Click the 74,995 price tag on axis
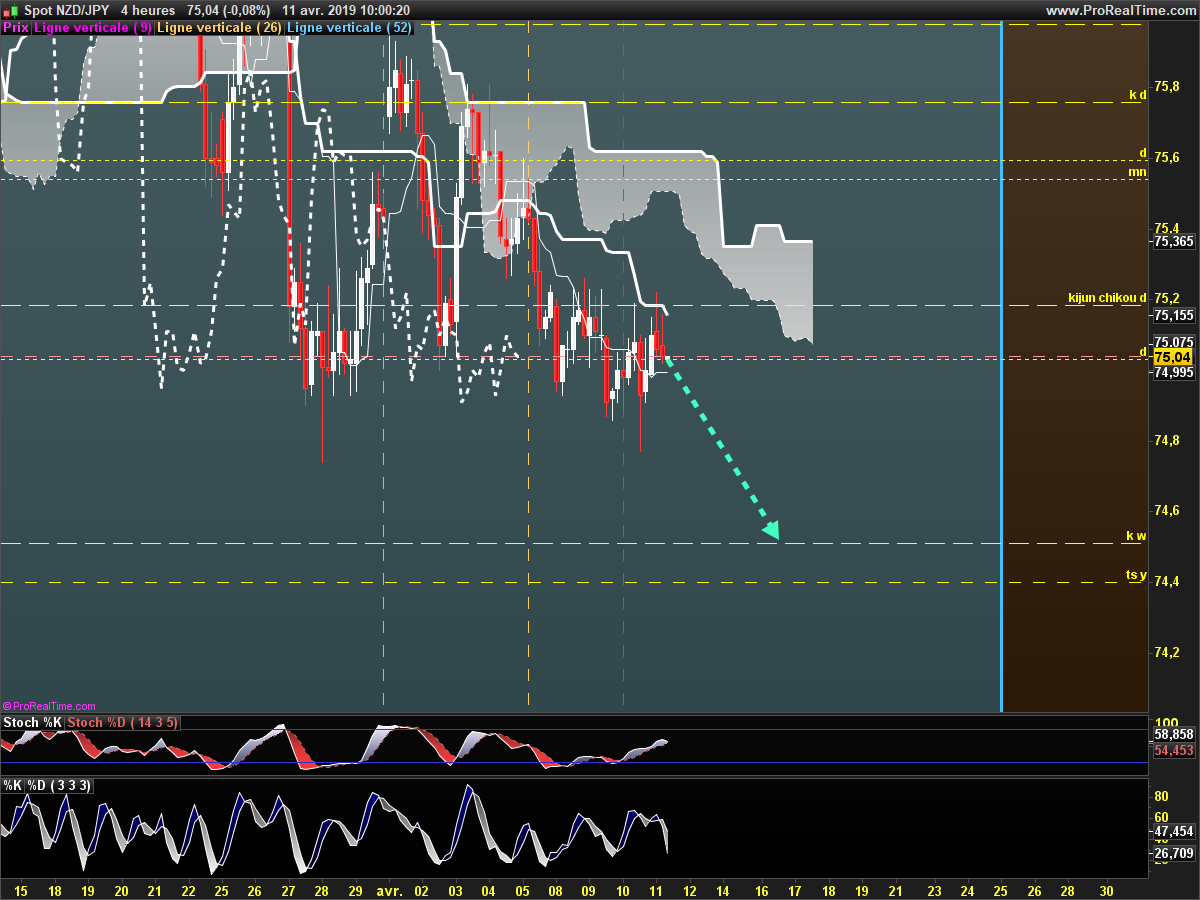Image resolution: width=1200 pixels, height=900 pixels. click(1173, 372)
